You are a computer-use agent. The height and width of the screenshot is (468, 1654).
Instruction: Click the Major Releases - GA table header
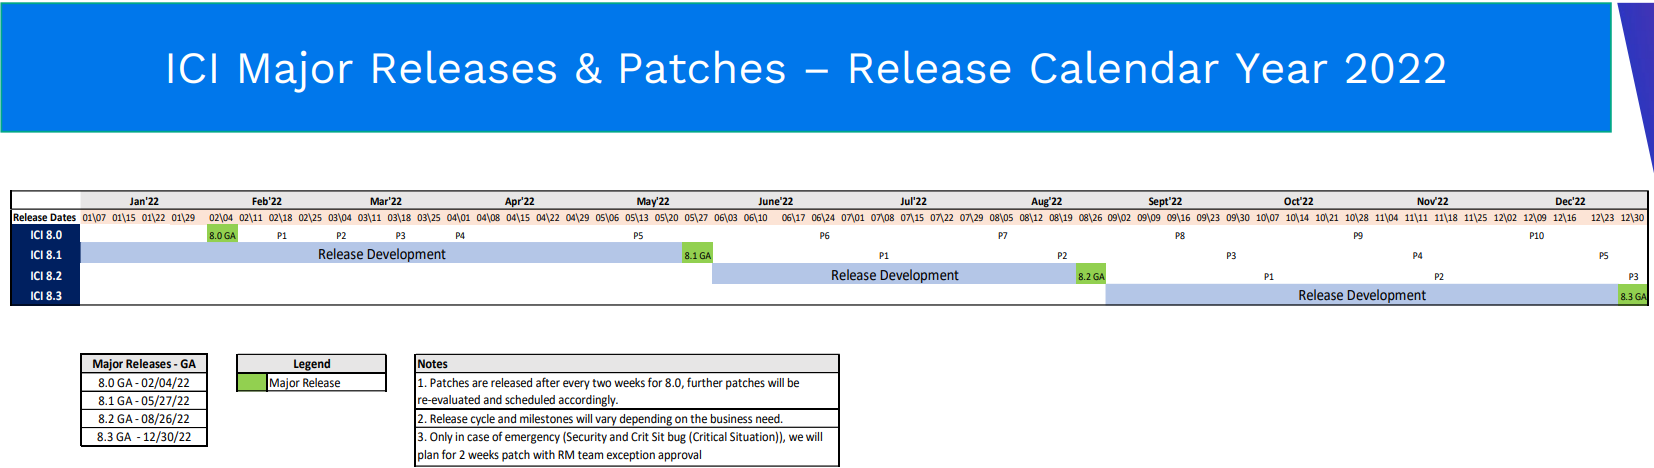pos(144,364)
